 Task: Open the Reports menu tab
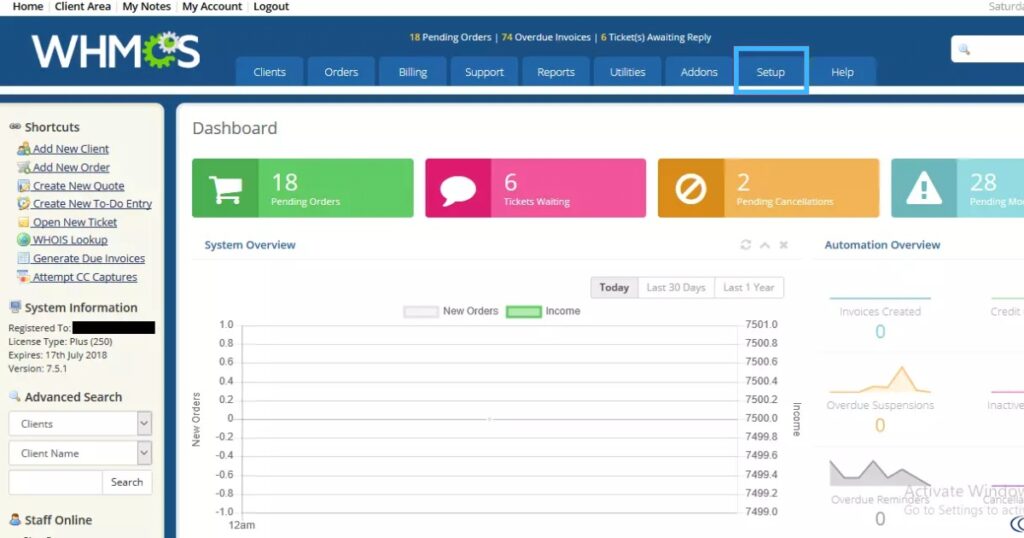(x=556, y=72)
